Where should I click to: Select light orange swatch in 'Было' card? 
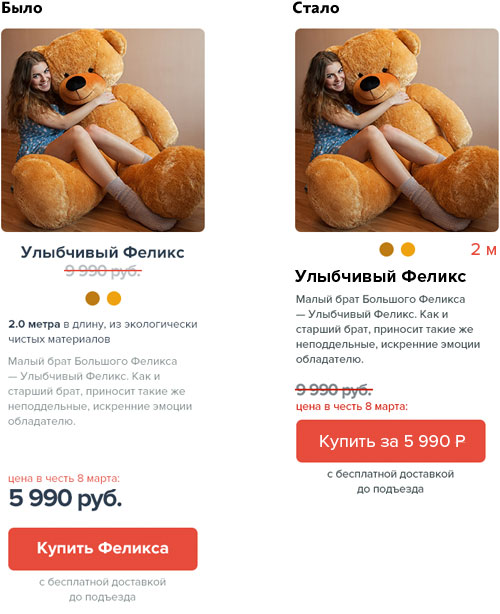114,298
